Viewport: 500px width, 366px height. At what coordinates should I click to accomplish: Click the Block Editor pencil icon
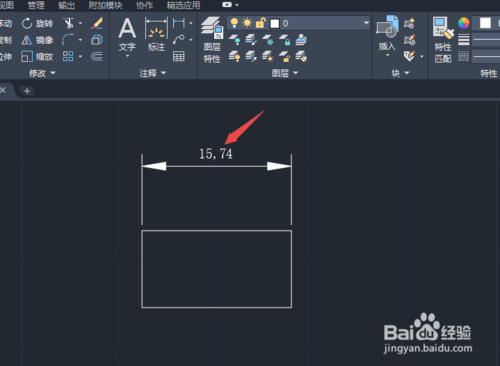pyautogui.click(x=409, y=40)
